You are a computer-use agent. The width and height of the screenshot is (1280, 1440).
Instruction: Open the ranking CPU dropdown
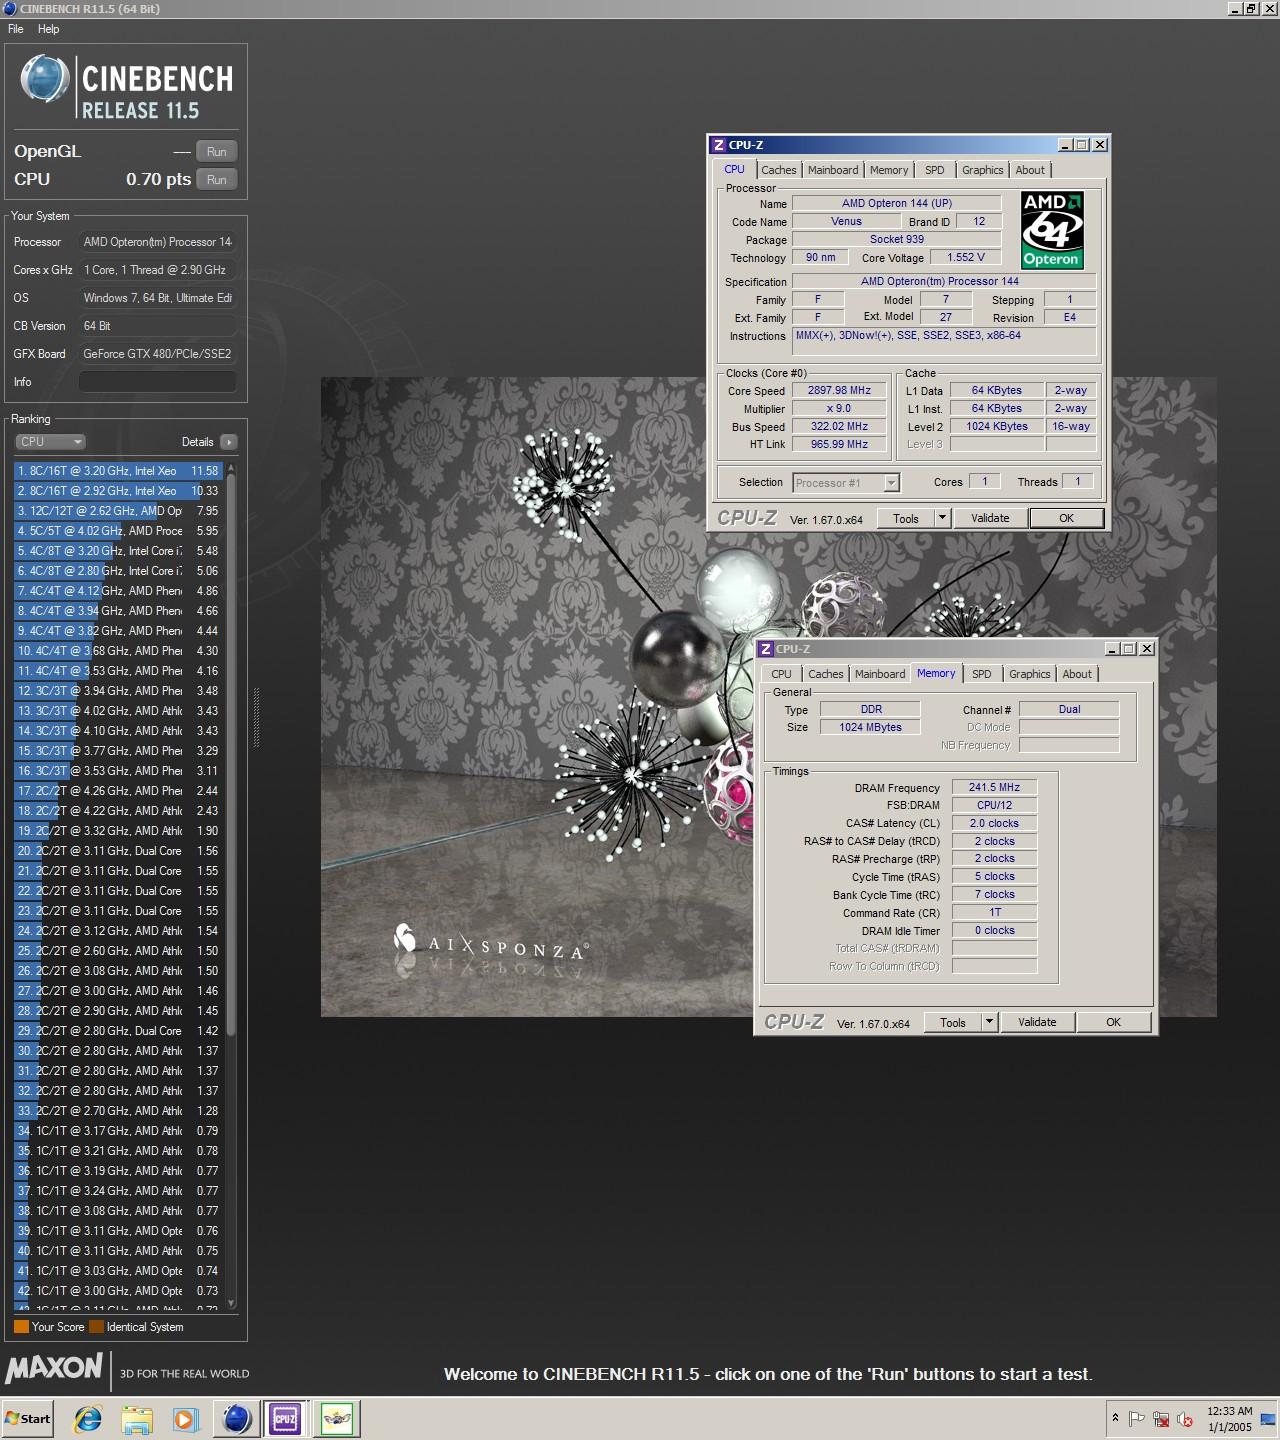point(50,442)
